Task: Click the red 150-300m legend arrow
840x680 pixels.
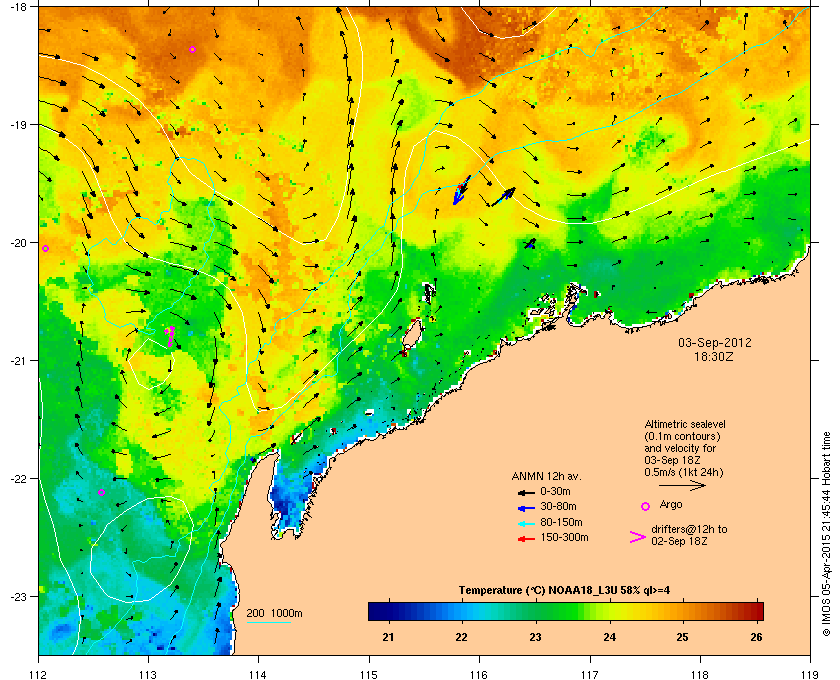Action: tap(526, 539)
